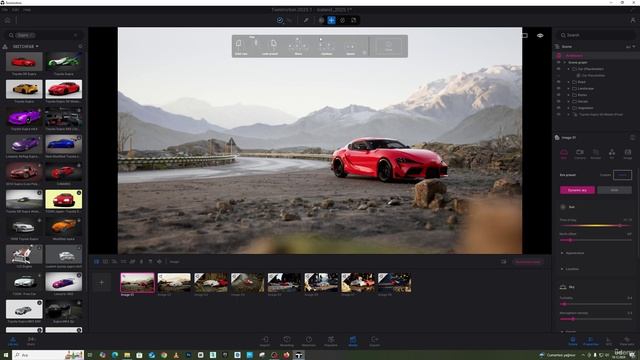Toggle visibility of Landscape folder
The width and height of the screenshot is (640, 360).
pos(558,89)
